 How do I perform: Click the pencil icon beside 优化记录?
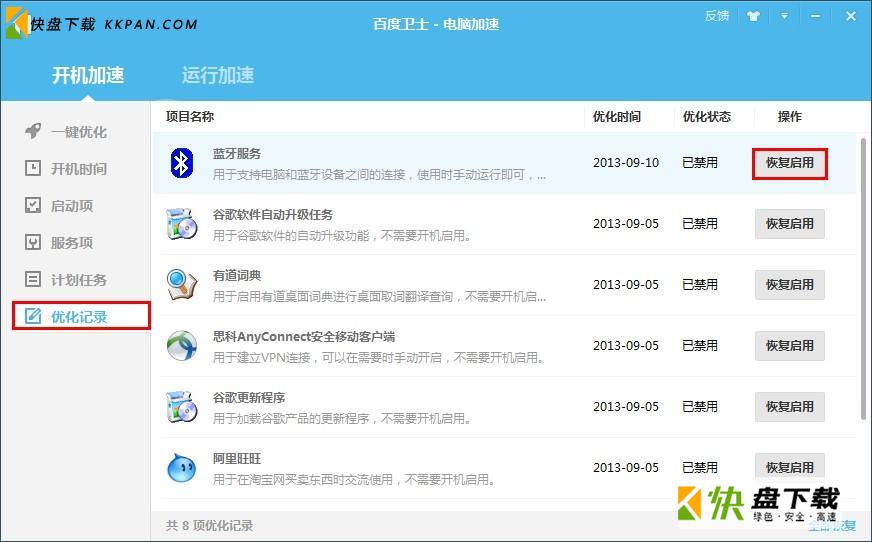(x=33, y=316)
